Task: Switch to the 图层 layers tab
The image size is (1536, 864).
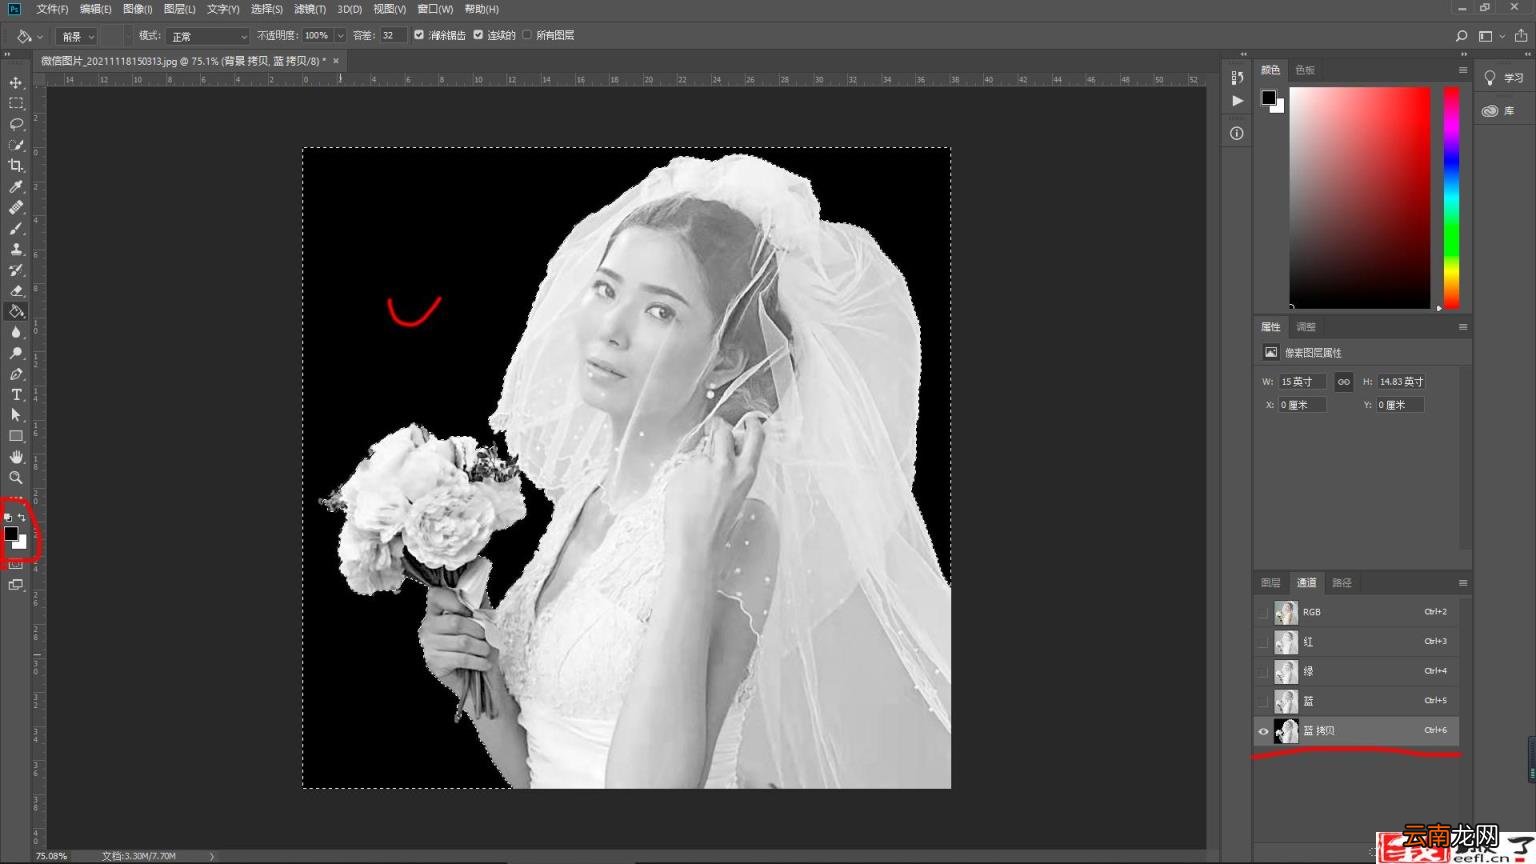Action: (1271, 583)
